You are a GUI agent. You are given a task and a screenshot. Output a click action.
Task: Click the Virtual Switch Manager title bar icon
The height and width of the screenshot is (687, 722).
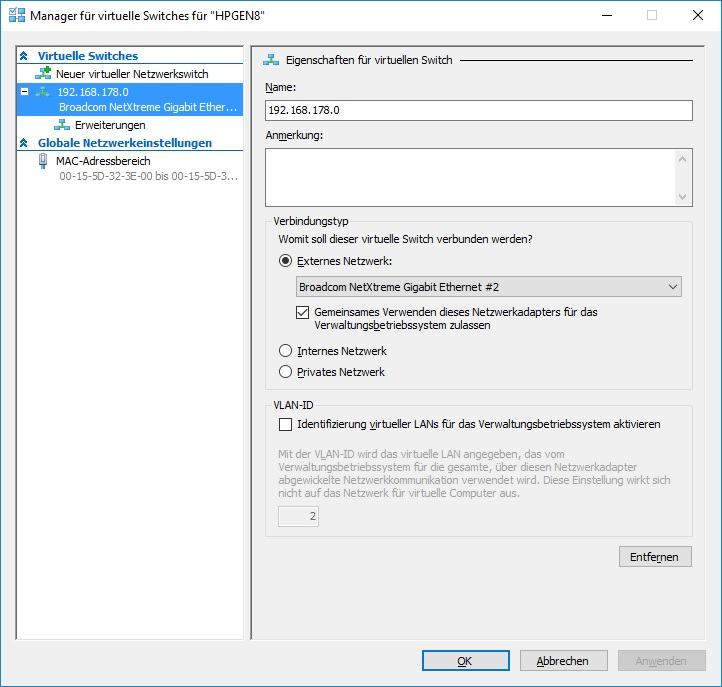tap(17, 15)
